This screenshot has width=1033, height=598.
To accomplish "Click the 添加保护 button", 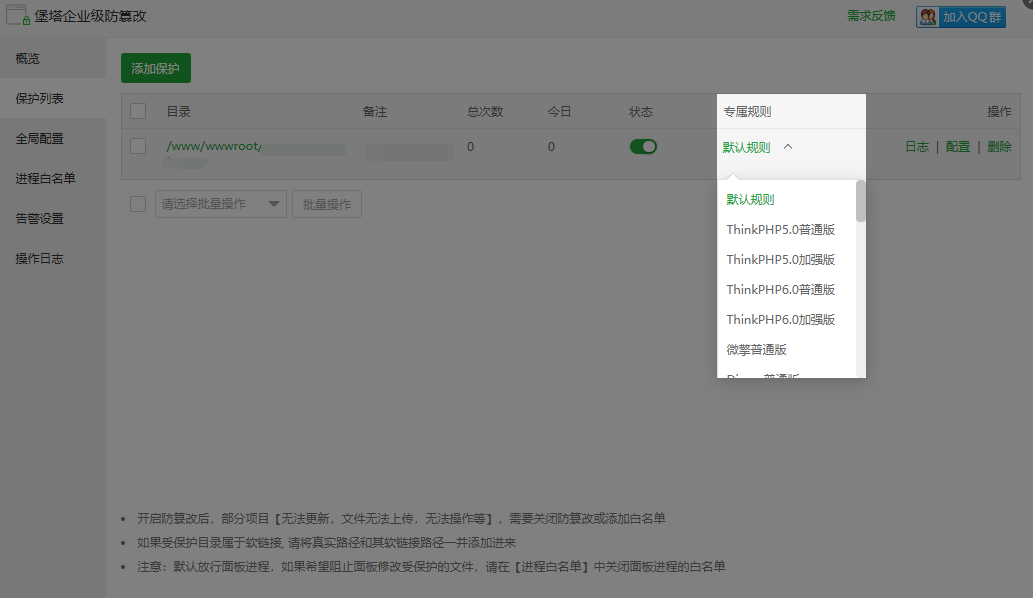I will (155, 68).
